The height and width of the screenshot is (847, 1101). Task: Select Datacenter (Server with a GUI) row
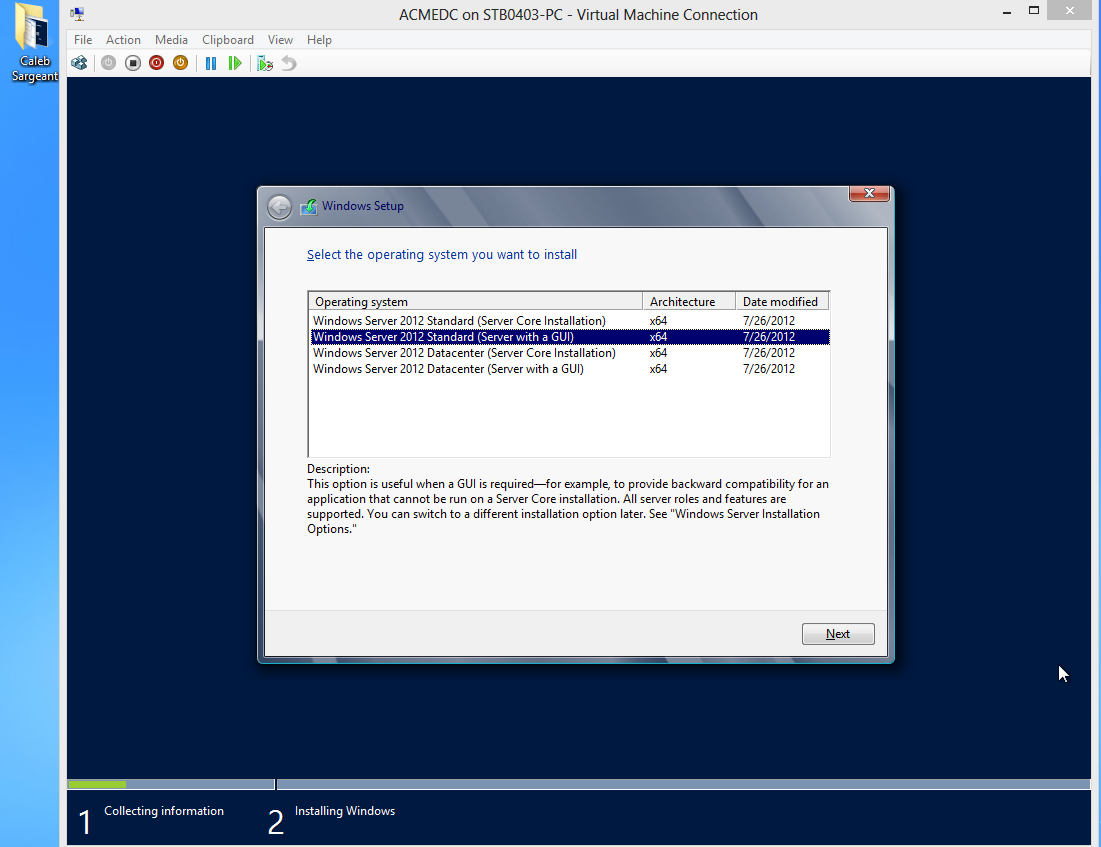pyautogui.click(x=569, y=369)
